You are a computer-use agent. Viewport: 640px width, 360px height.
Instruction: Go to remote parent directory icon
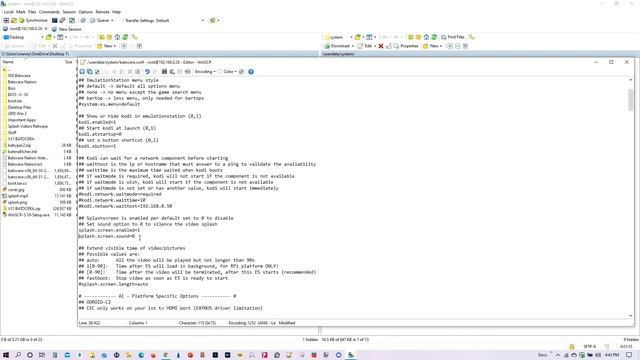coord(411,37)
